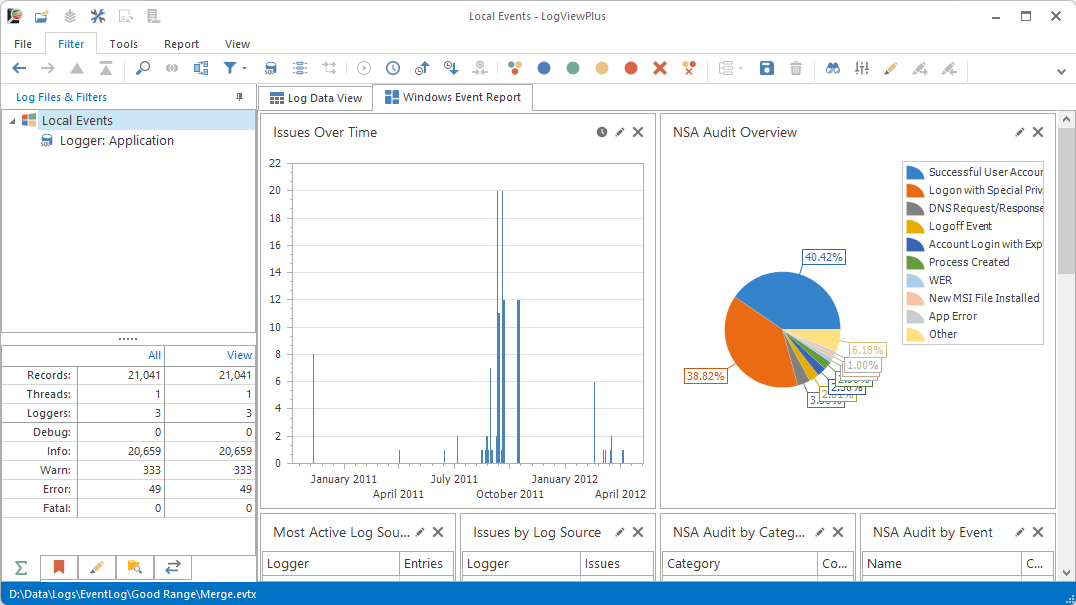Select the green circle level filter

[x=573, y=68]
